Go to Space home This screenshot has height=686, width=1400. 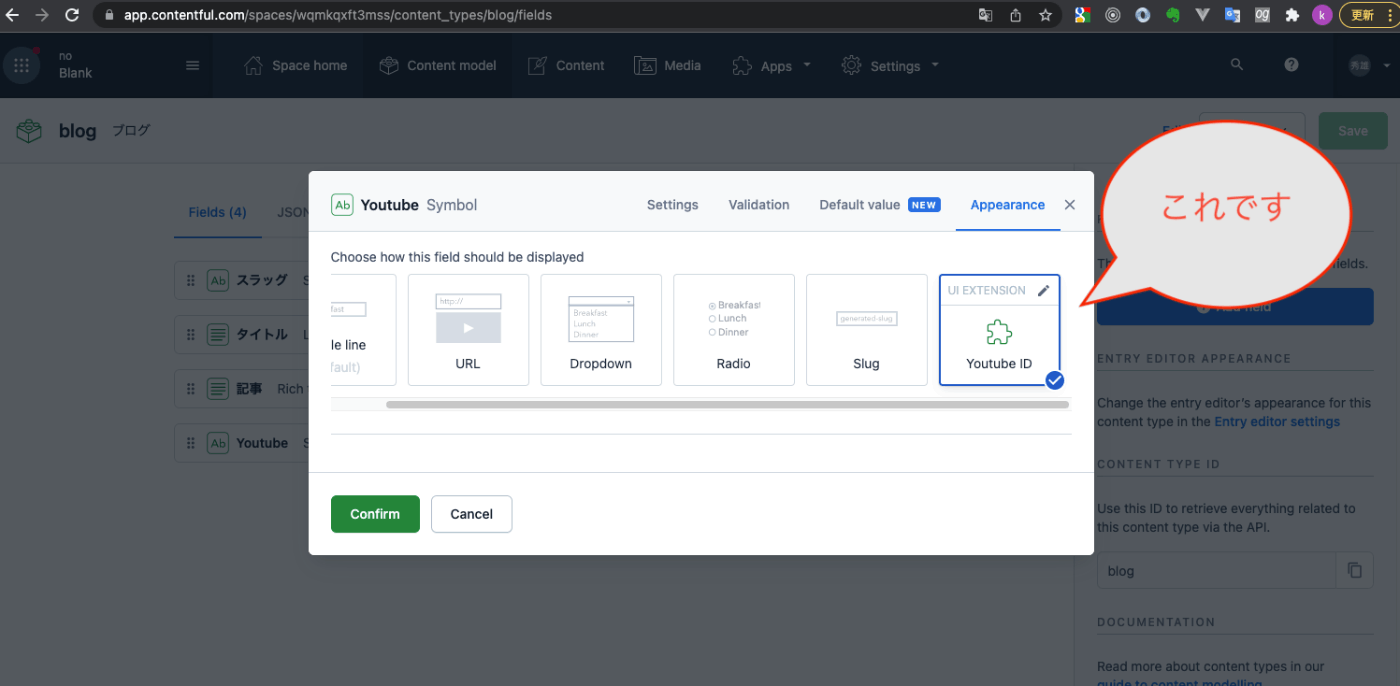pos(296,65)
